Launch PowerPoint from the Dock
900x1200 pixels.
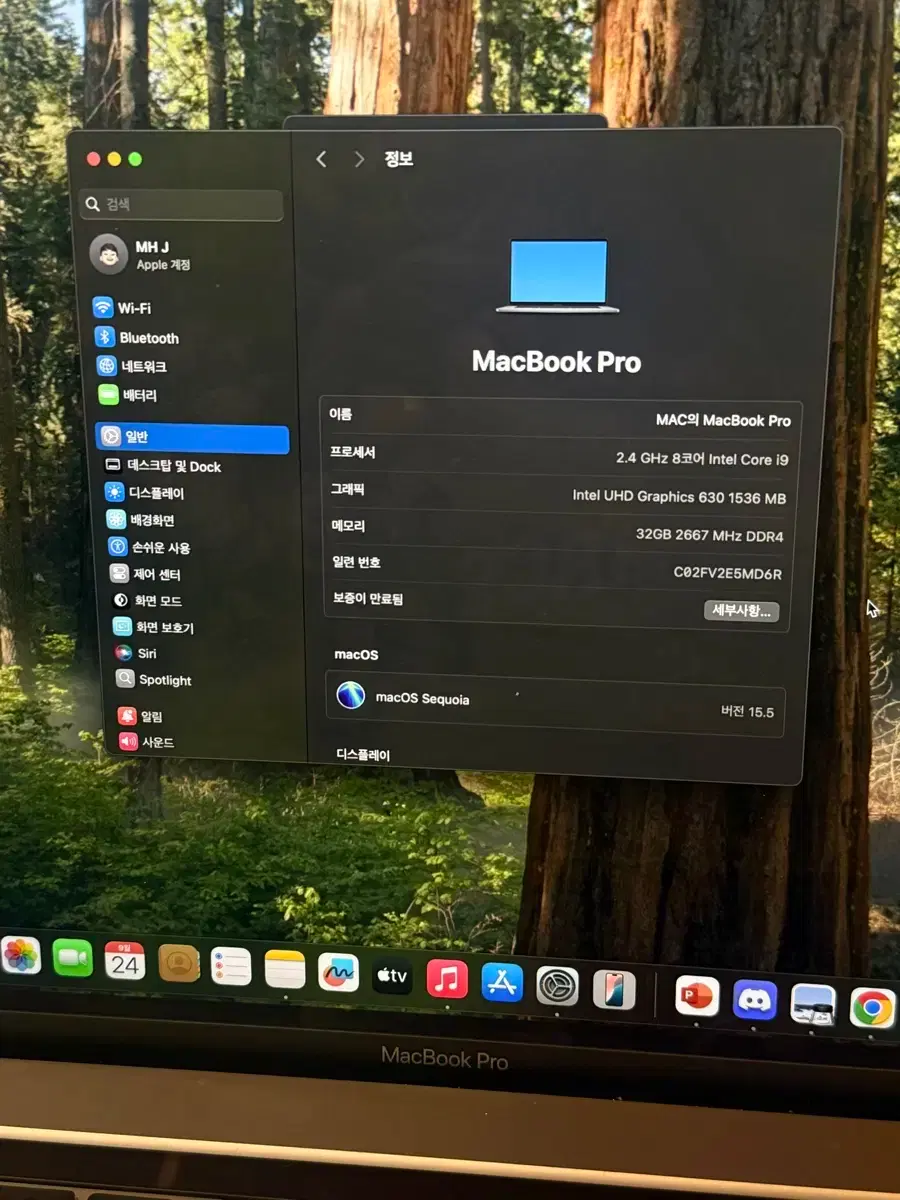tap(697, 996)
